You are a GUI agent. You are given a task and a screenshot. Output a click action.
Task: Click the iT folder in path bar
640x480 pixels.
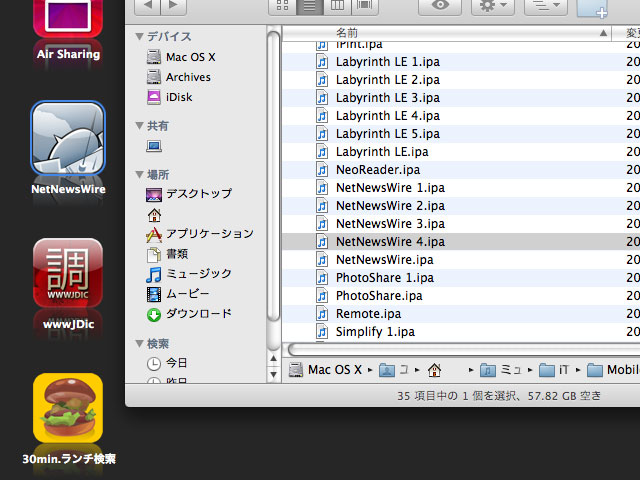[554, 370]
